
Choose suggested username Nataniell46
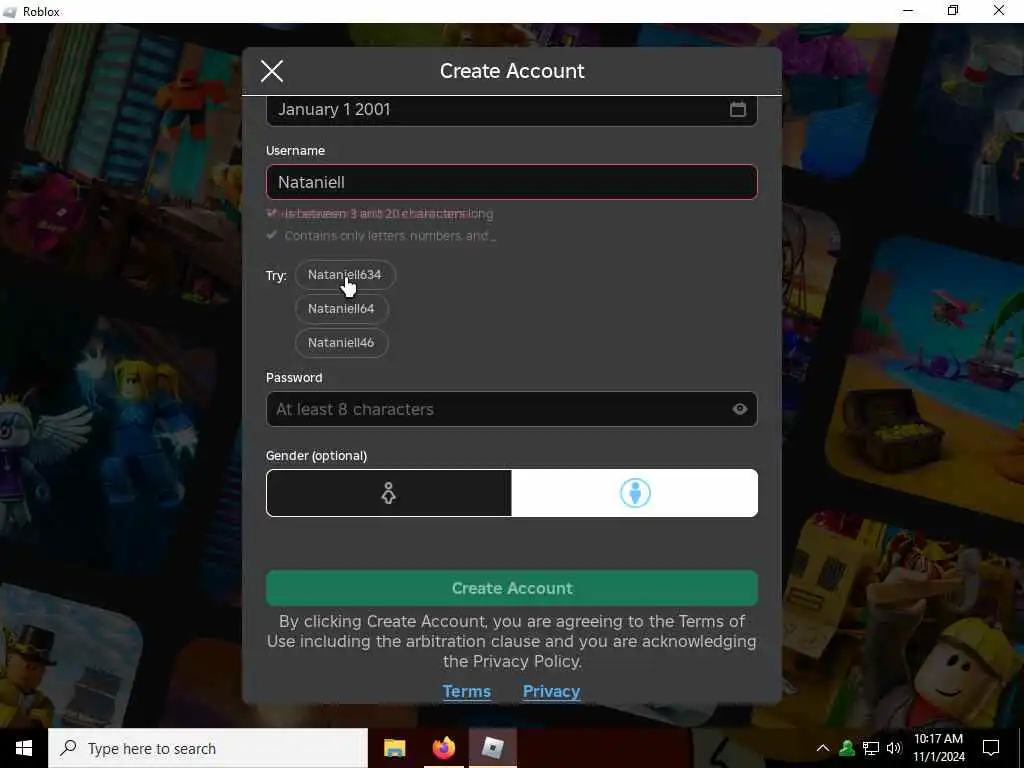(341, 343)
